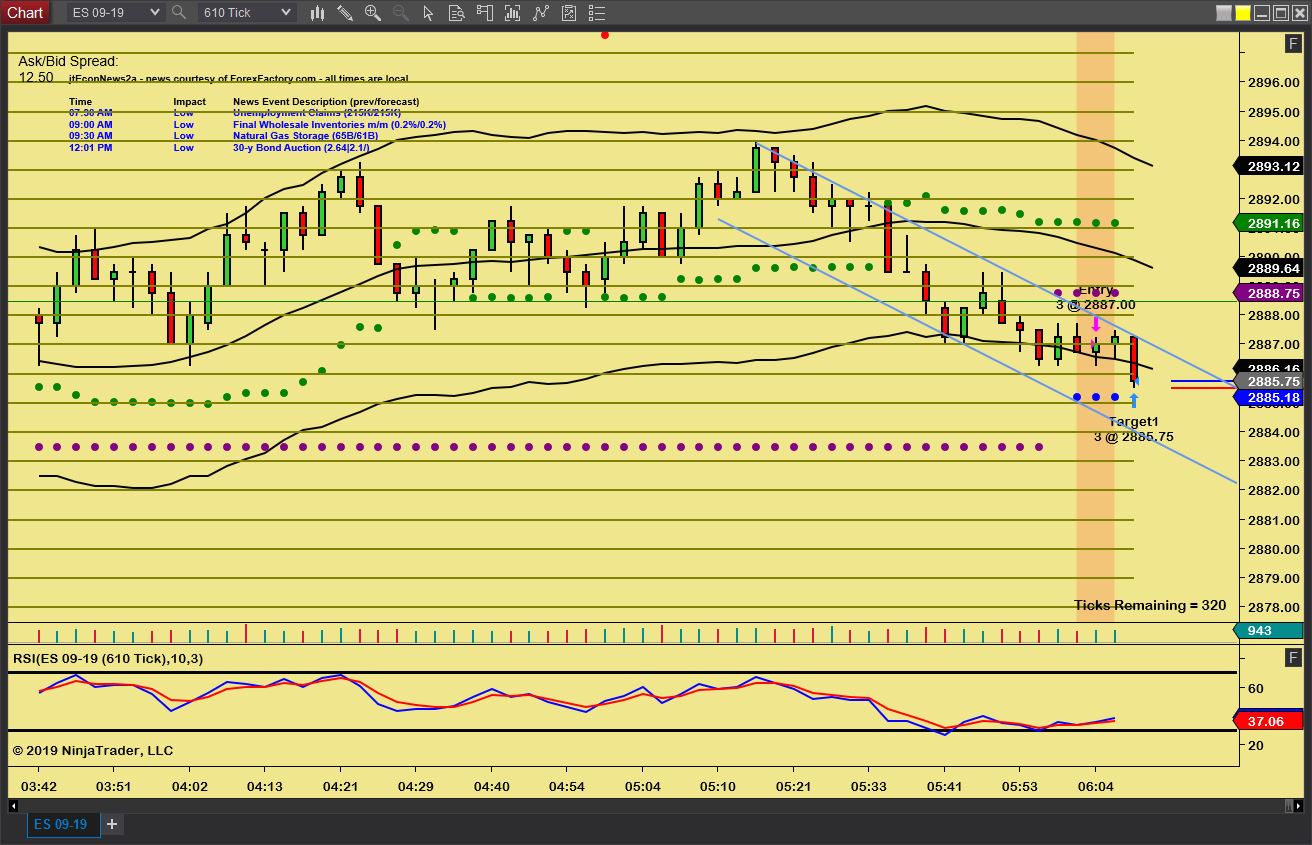Click the Ticks Remaining = 320 text
The height and width of the screenshot is (845, 1312).
click(1150, 605)
